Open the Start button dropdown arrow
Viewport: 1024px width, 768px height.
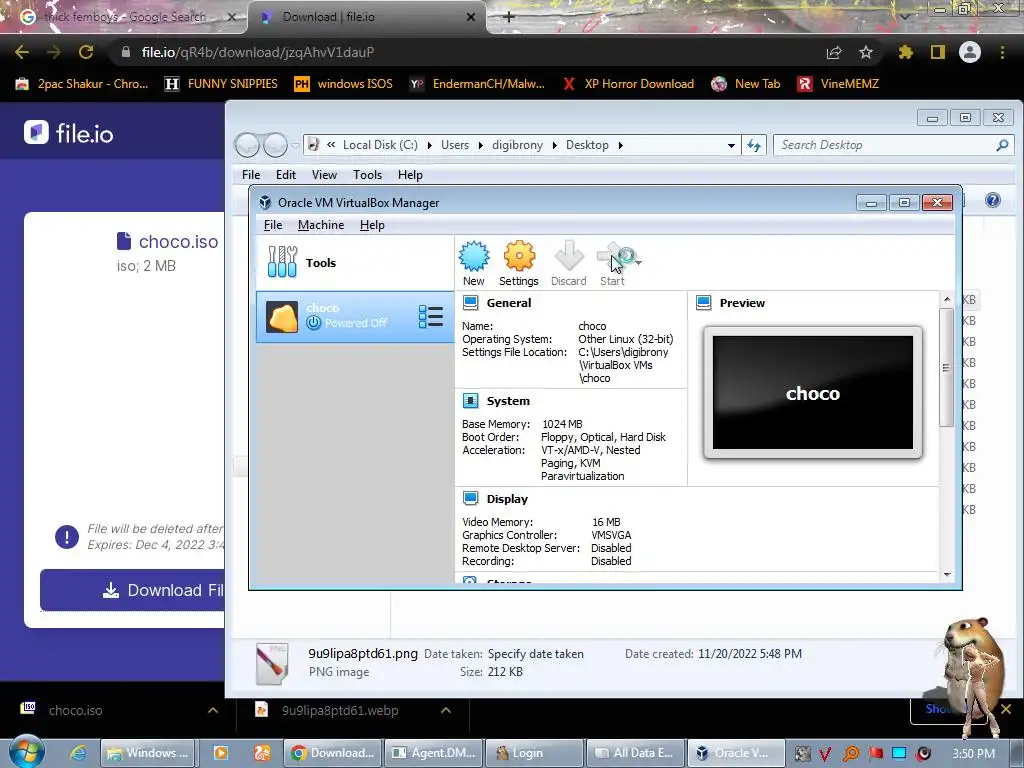tap(639, 263)
